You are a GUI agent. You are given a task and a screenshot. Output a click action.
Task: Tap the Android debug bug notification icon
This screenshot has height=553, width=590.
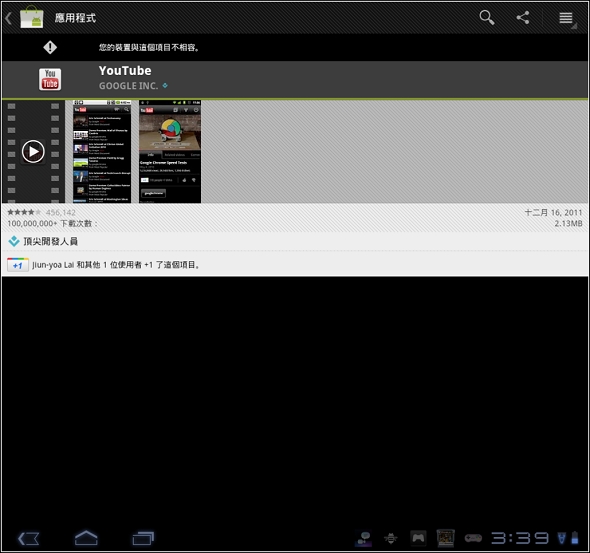click(x=391, y=538)
